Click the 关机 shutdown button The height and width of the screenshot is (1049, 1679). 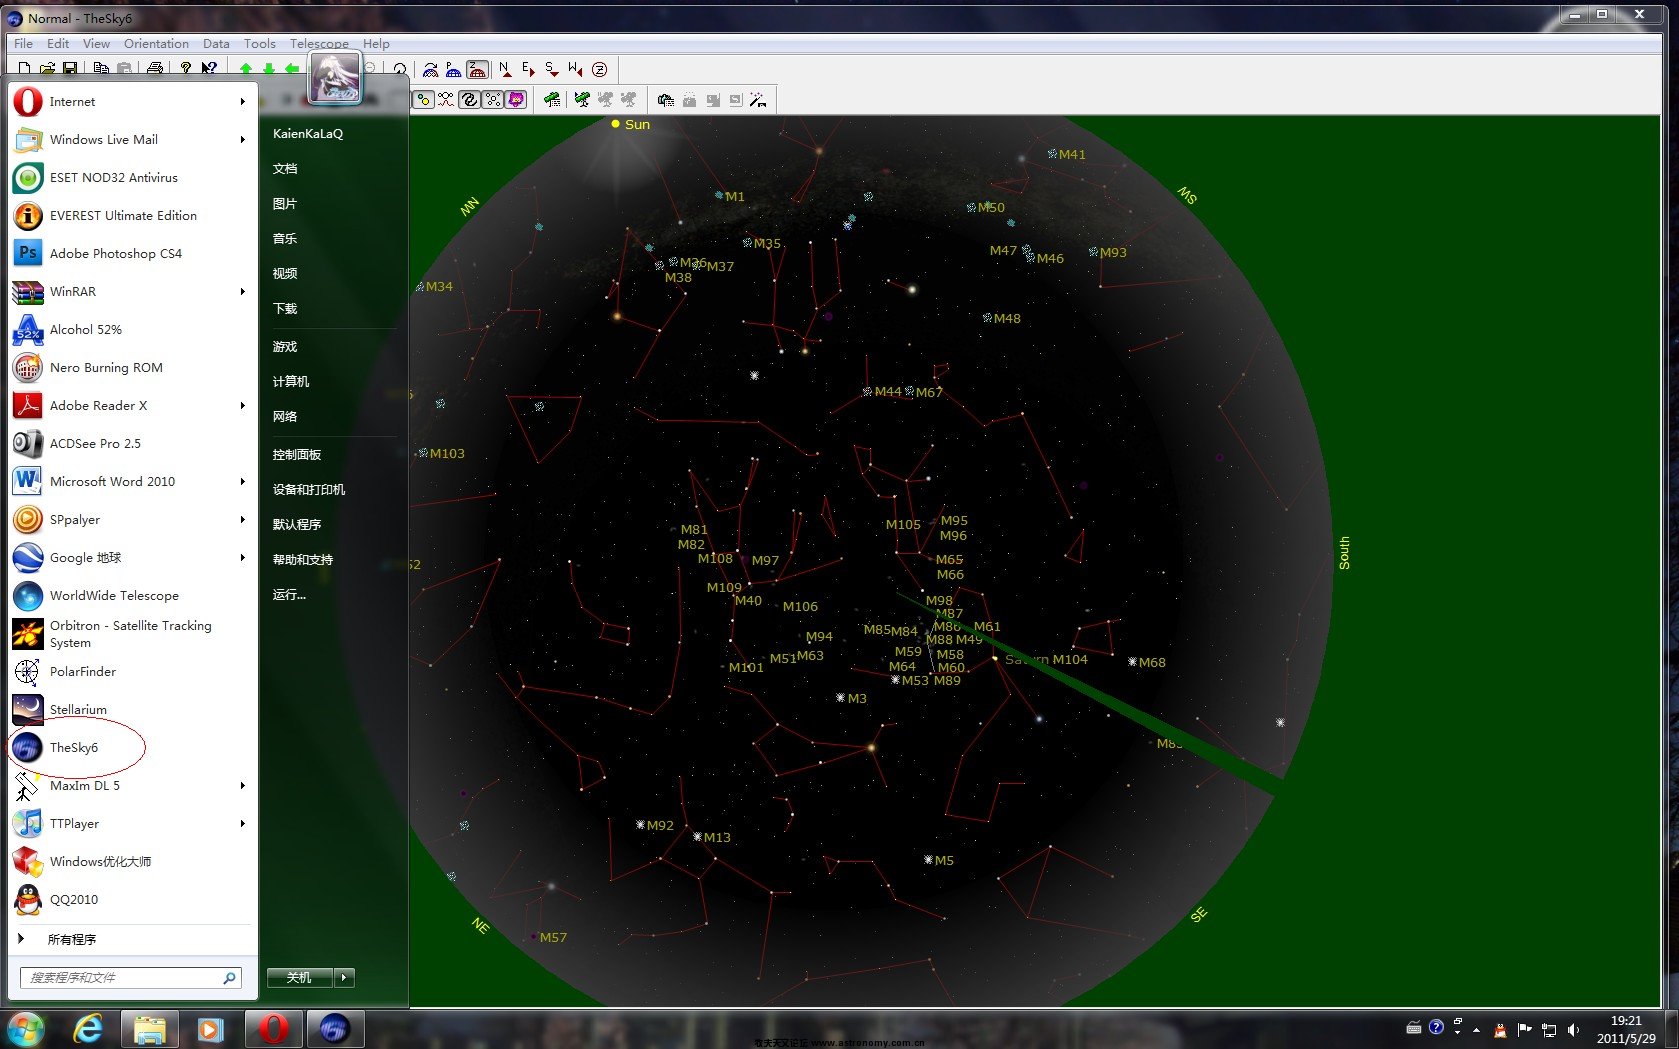[x=300, y=977]
